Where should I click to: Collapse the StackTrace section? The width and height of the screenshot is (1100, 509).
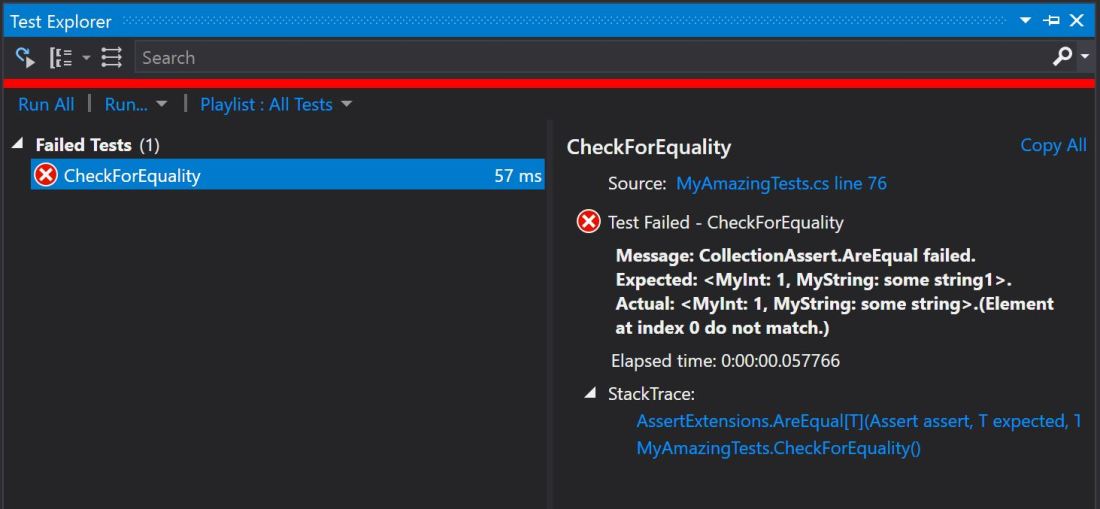(590, 393)
